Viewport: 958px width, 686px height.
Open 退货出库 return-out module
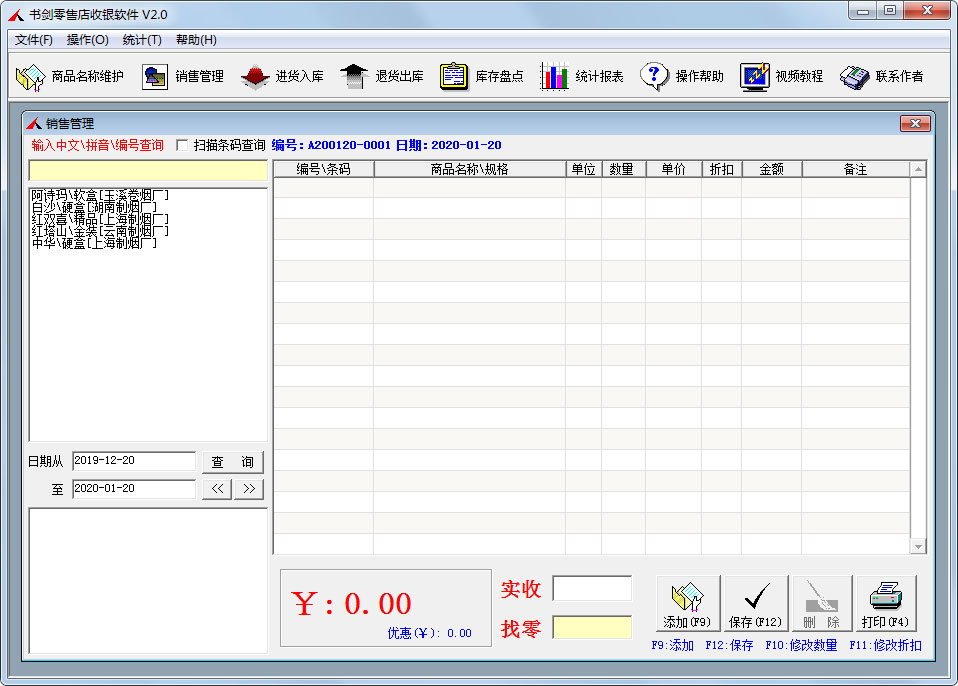tap(382, 76)
